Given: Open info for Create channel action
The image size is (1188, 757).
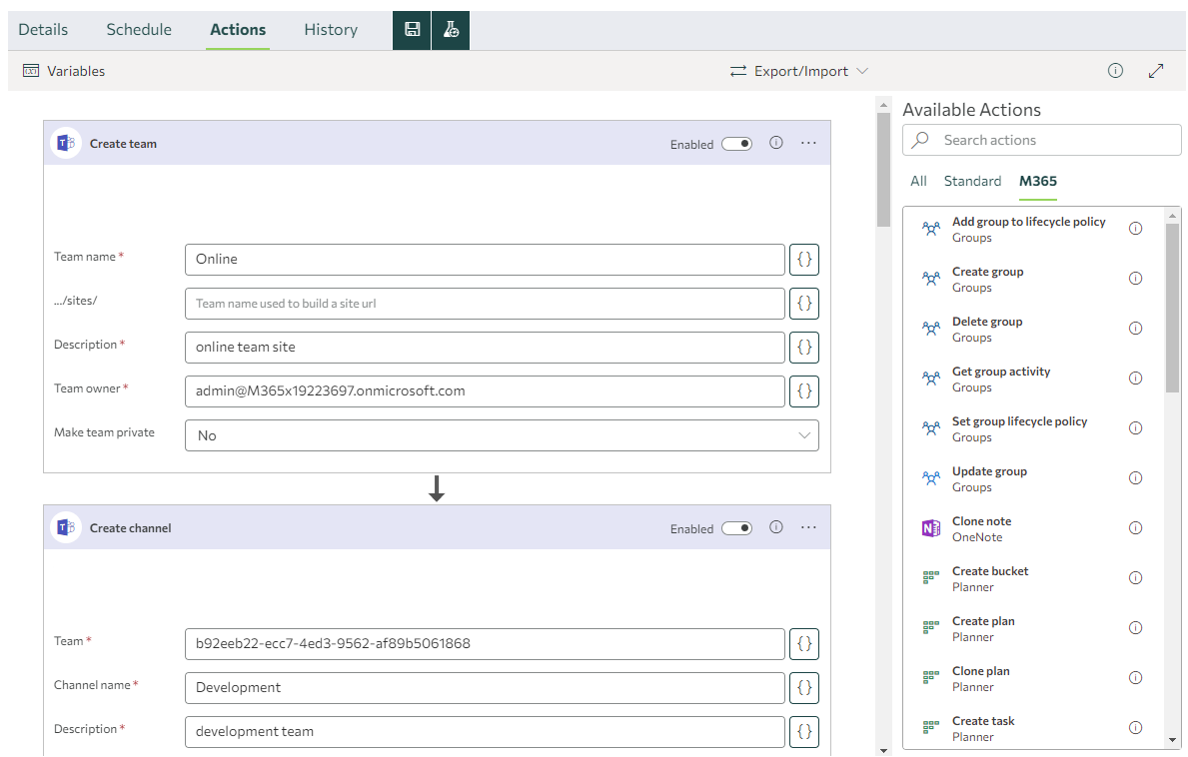Looking at the screenshot, I should coord(776,527).
